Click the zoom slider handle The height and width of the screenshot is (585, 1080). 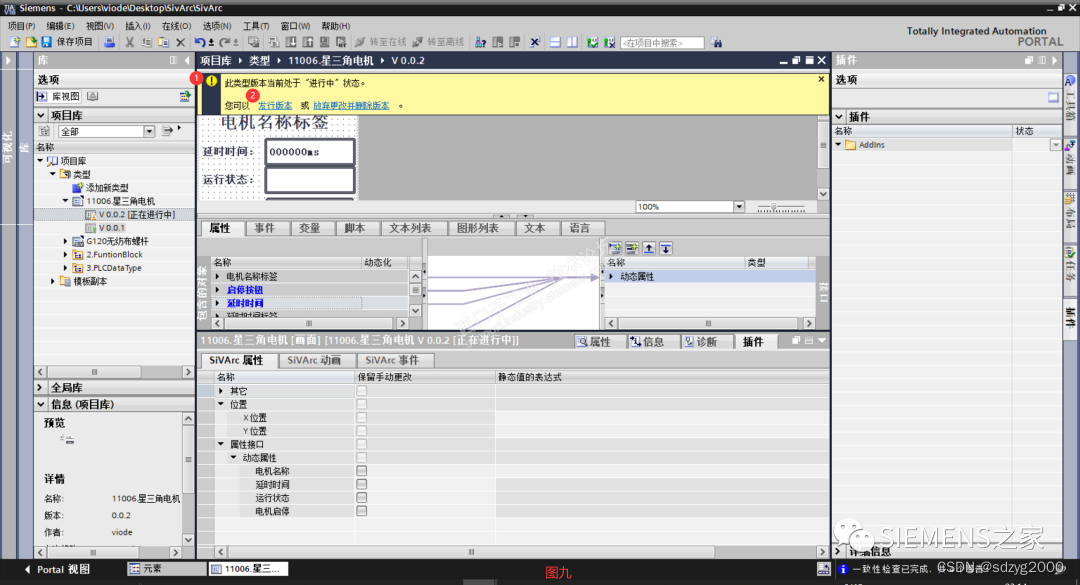click(773, 207)
